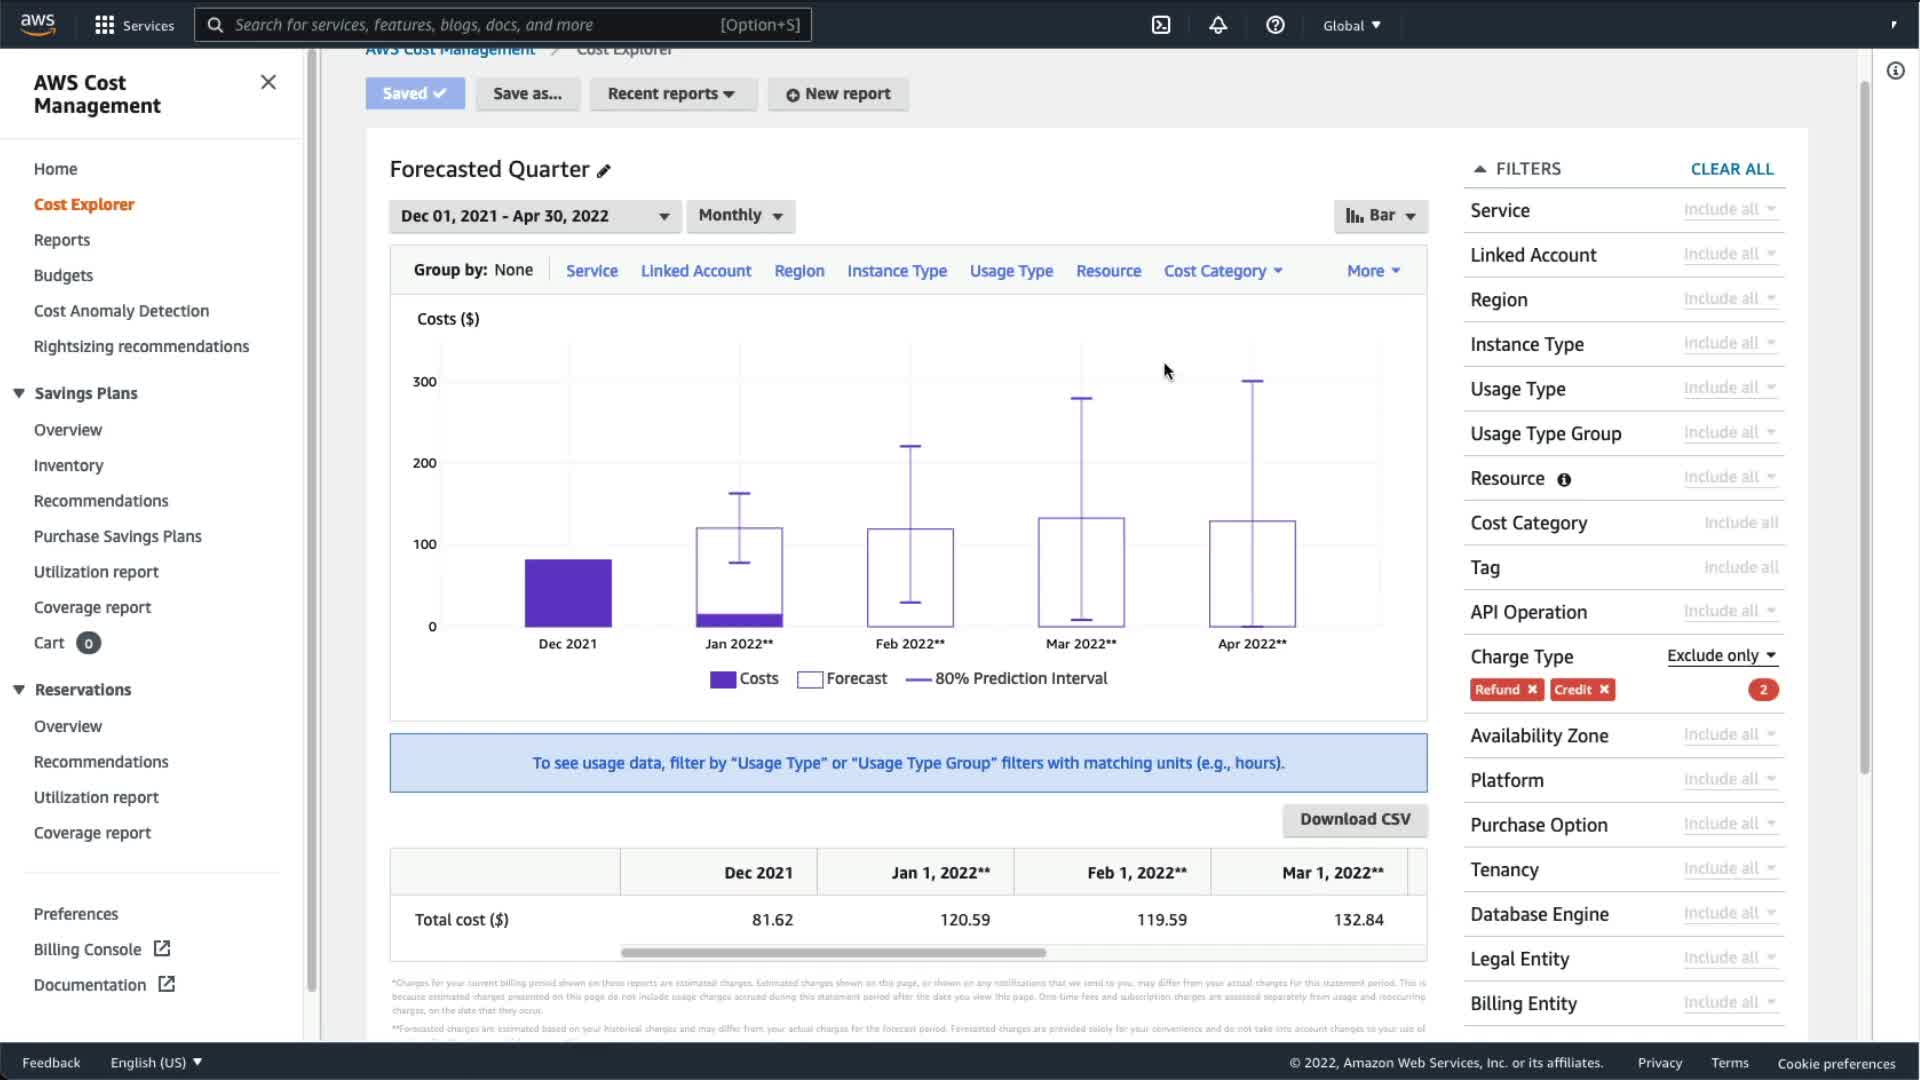This screenshot has height=1080, width=1920.
Task: Click the cost table horizontal scrollbar
Action: [x=833, y=953]
